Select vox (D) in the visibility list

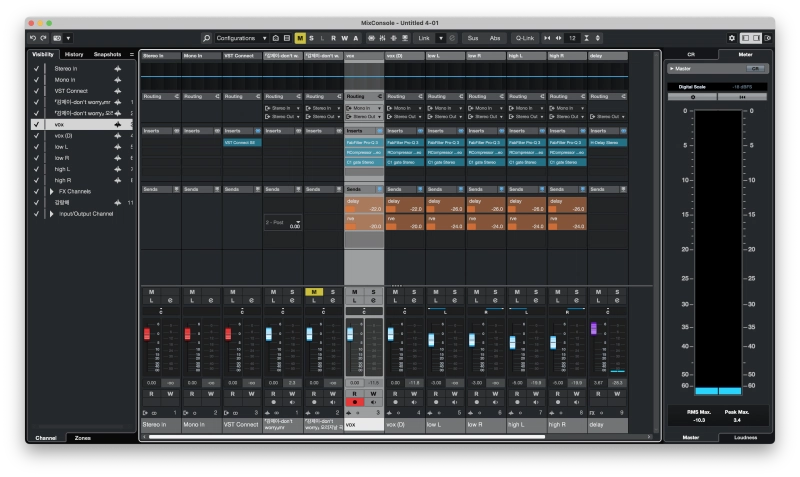click(x=63, y=136)
